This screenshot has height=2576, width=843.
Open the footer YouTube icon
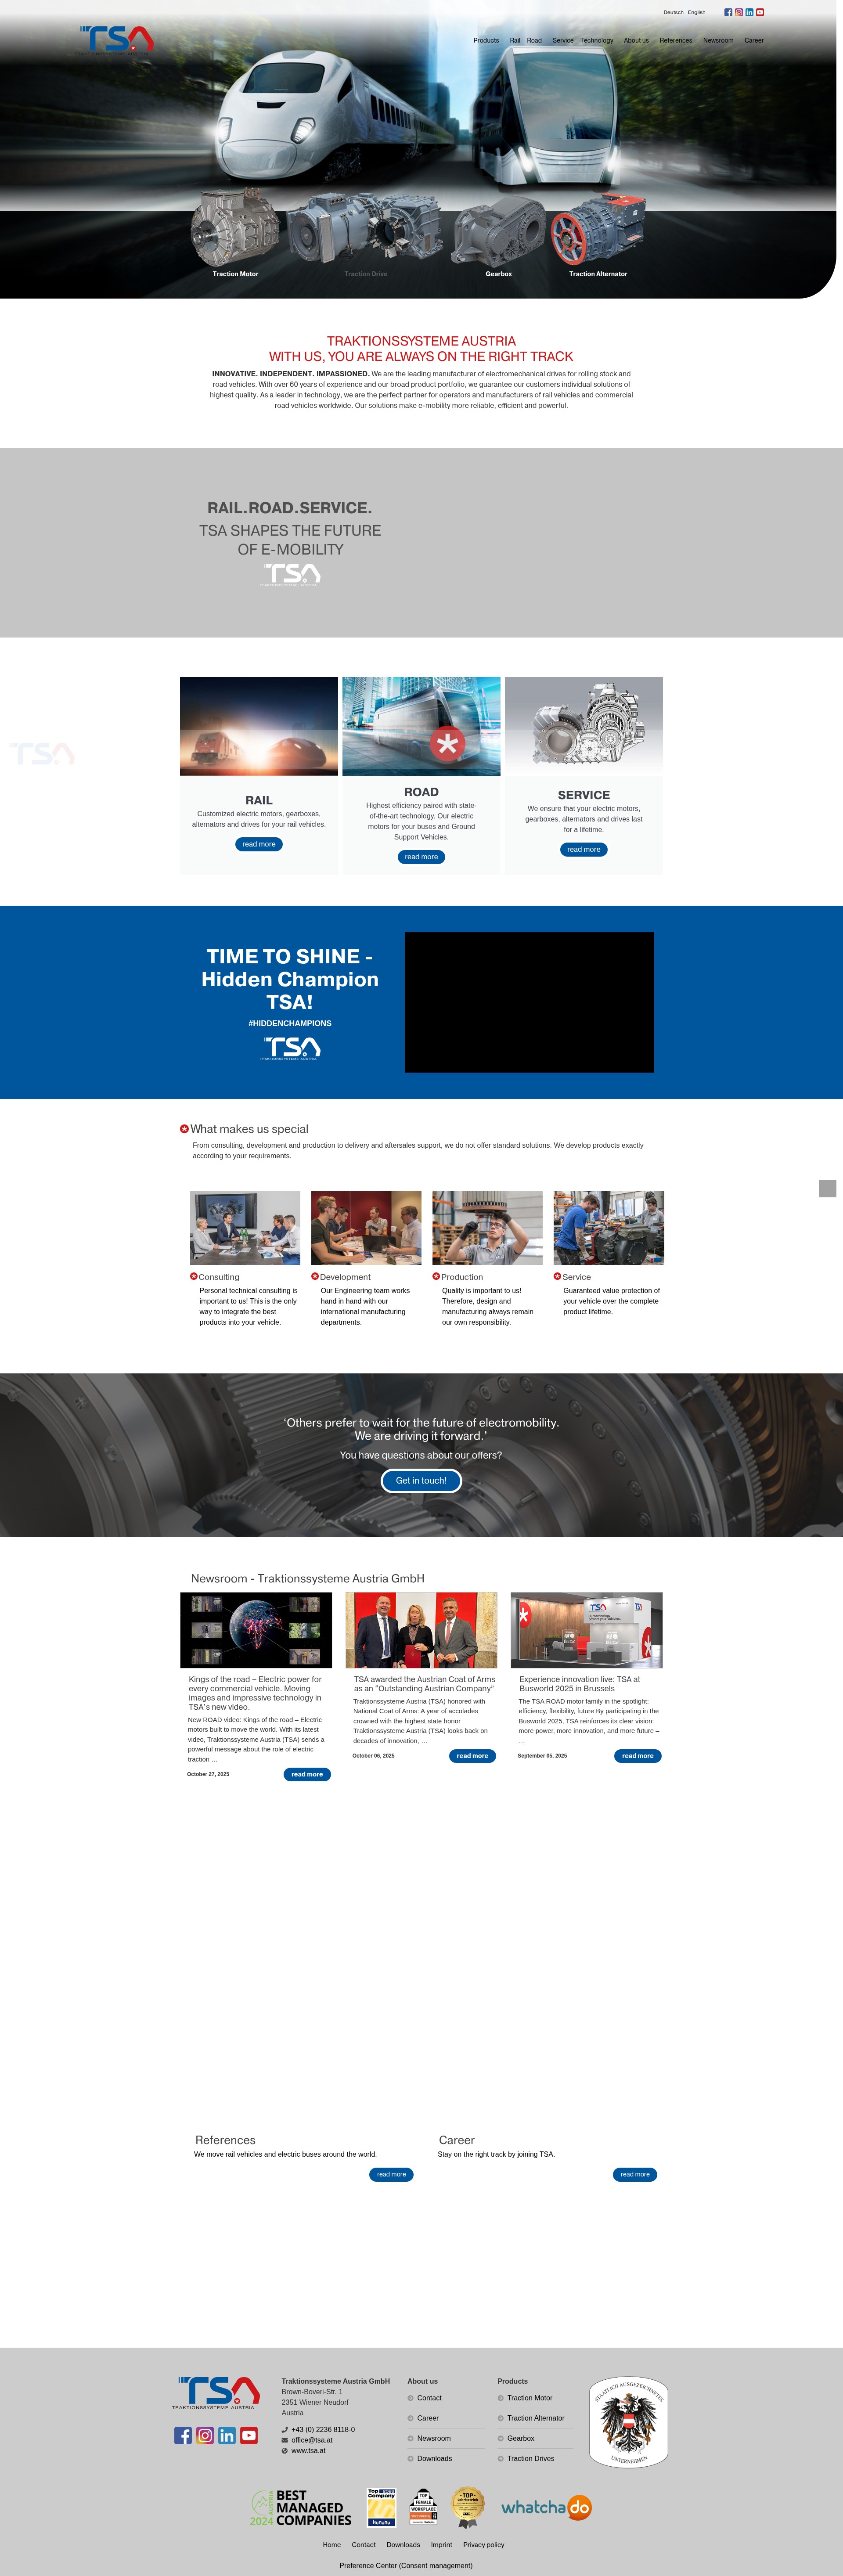(249, 2435)
